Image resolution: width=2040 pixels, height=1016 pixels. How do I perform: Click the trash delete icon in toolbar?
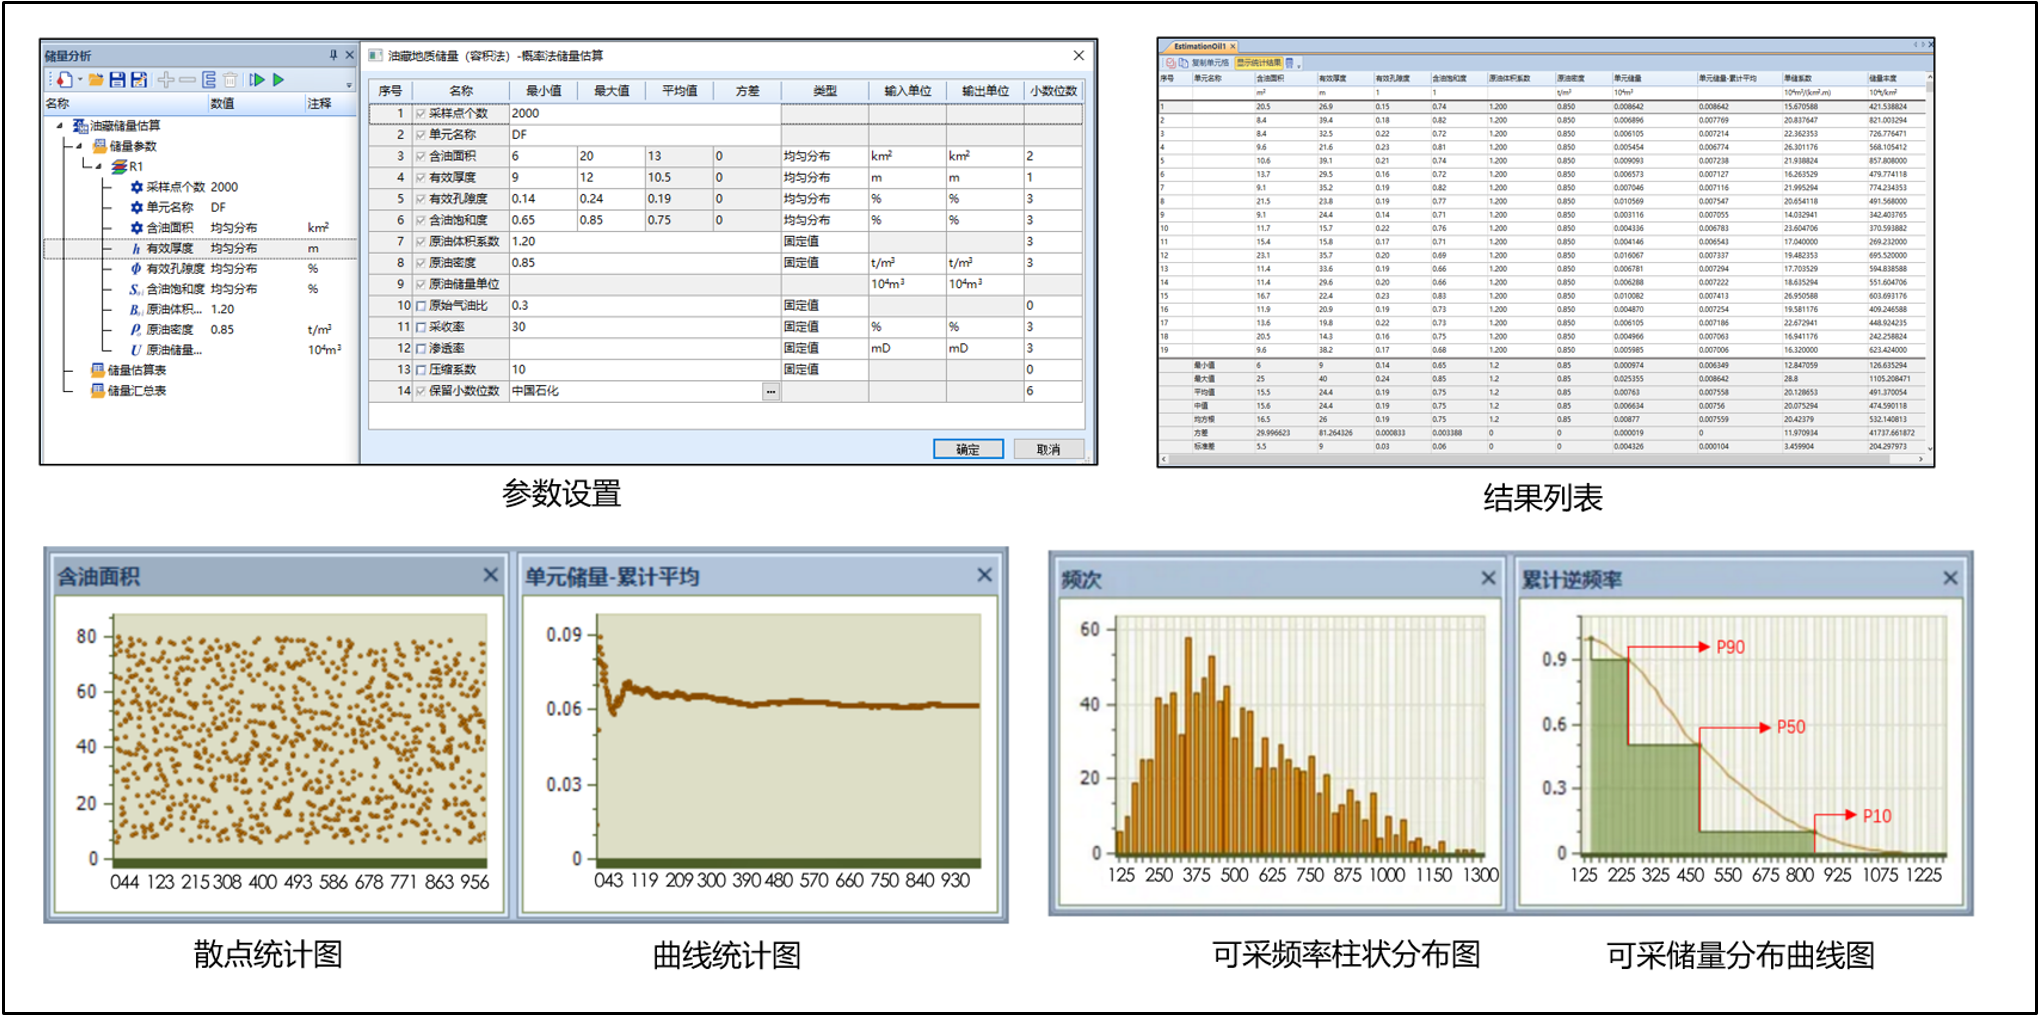[x=231, y=80]
